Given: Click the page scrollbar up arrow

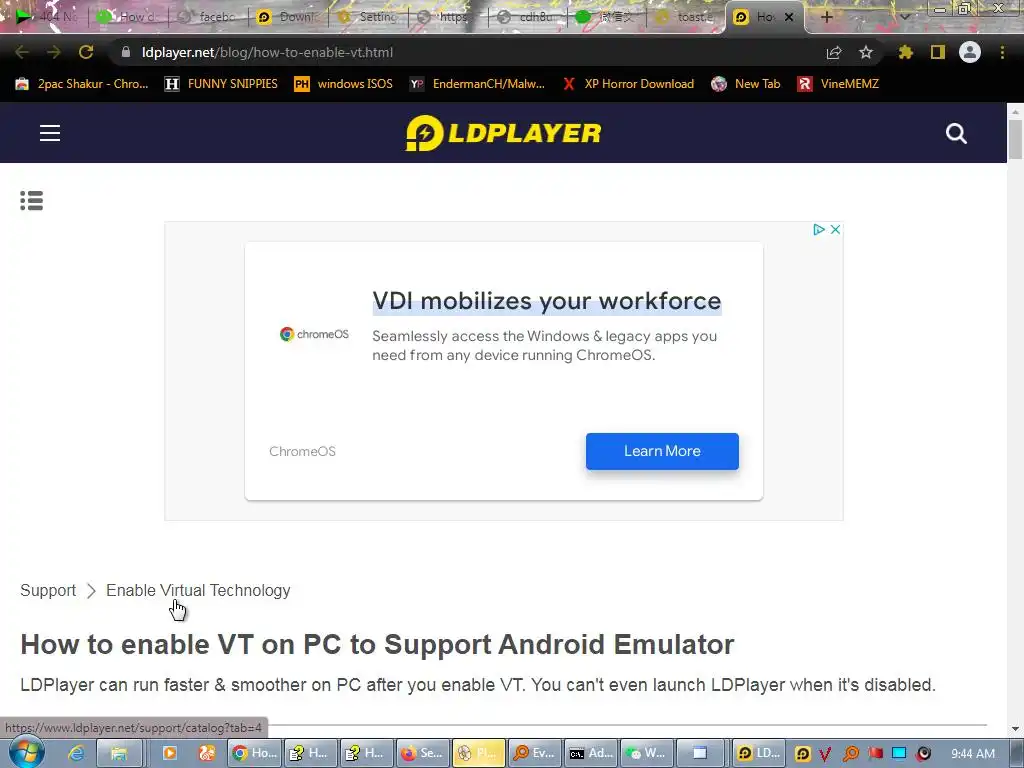Looking at the screenshot, I should pyautogui.click(x=1015, y=112).
